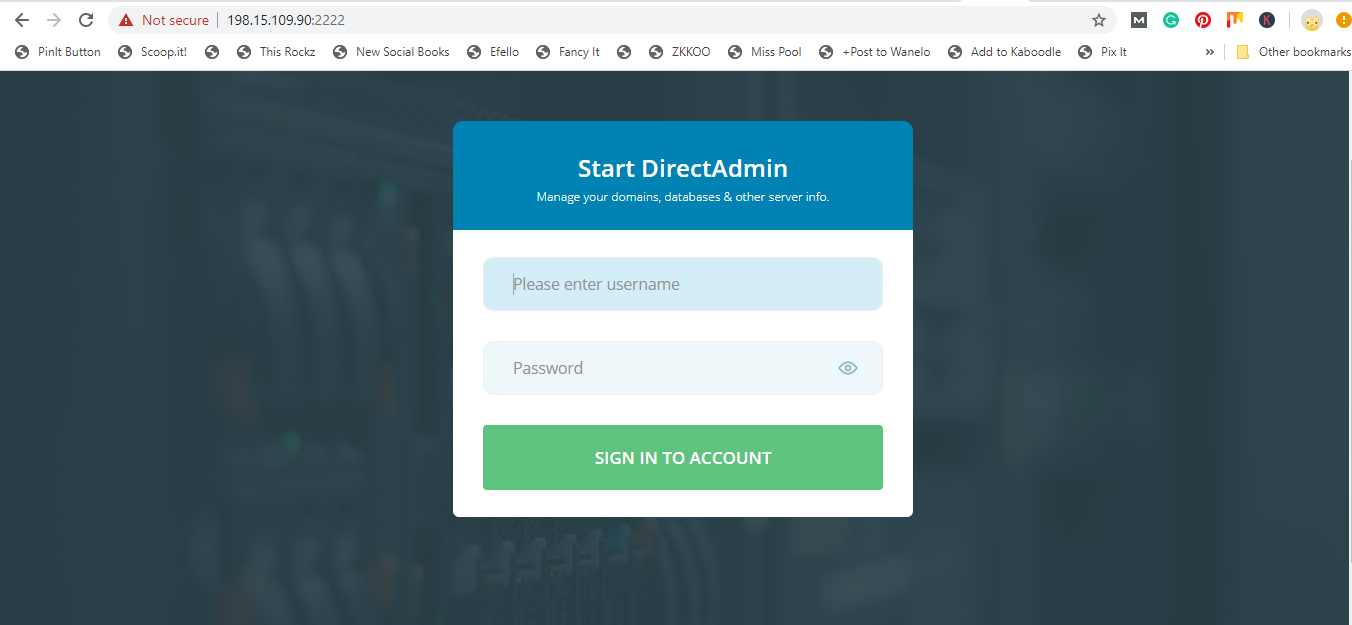Image resolution: width=1352 pixels, height=625 pixels.
Task: Open the This Rockz bookmark
Action: click(x=276, y=52)
